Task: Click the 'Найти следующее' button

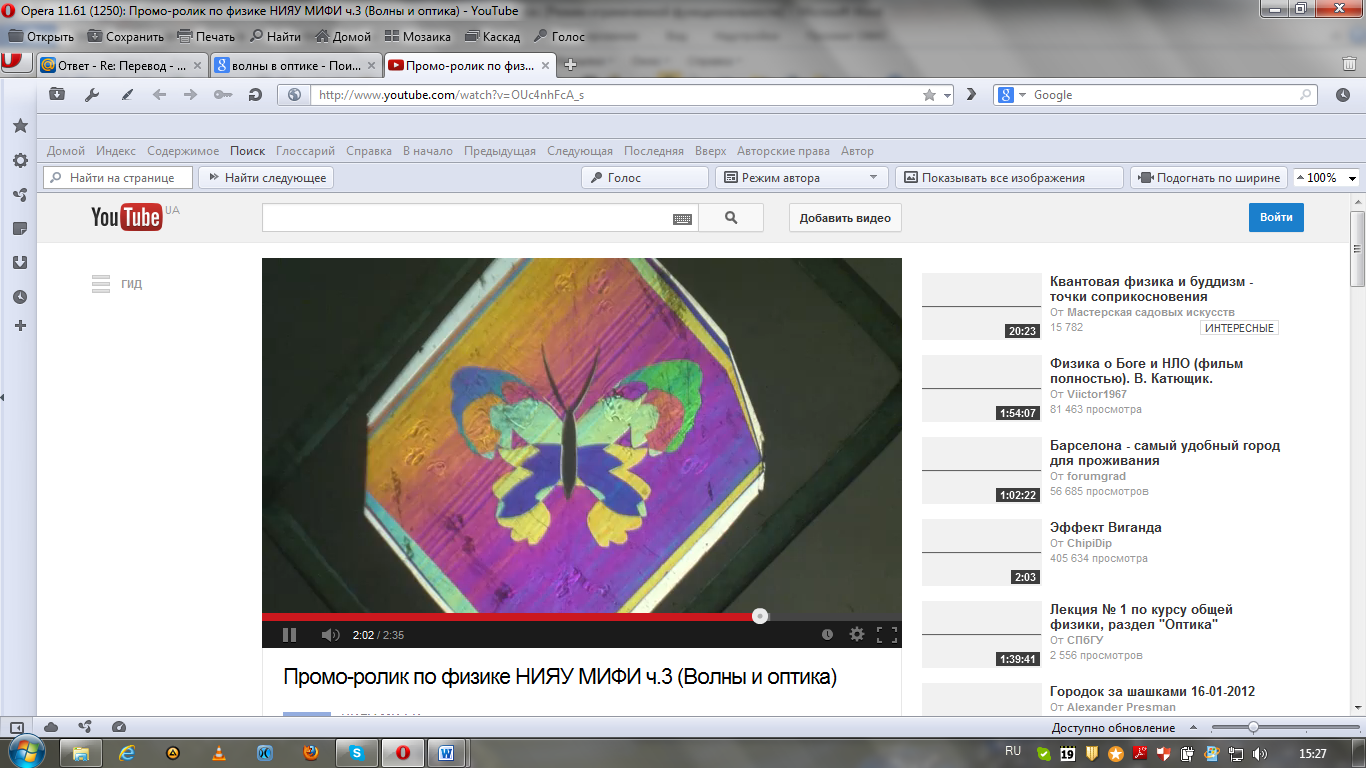Action: click(266, 178)
